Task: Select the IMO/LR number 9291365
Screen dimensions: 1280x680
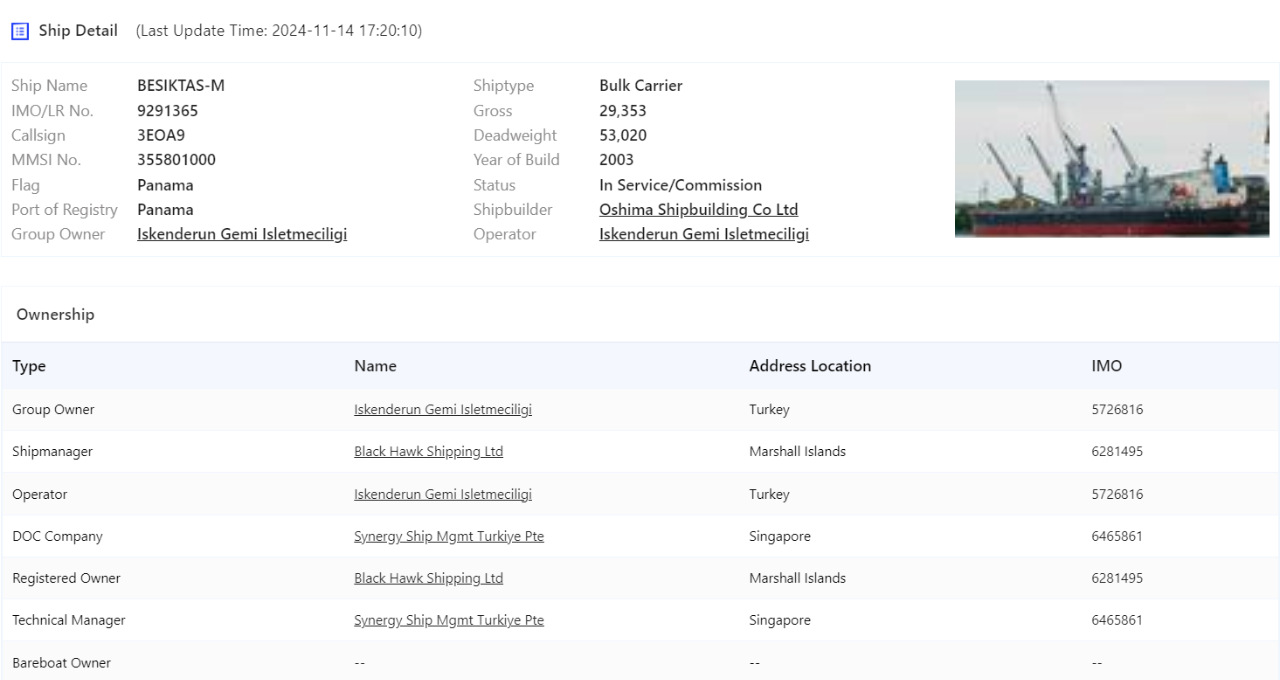Action: [167, 111]
